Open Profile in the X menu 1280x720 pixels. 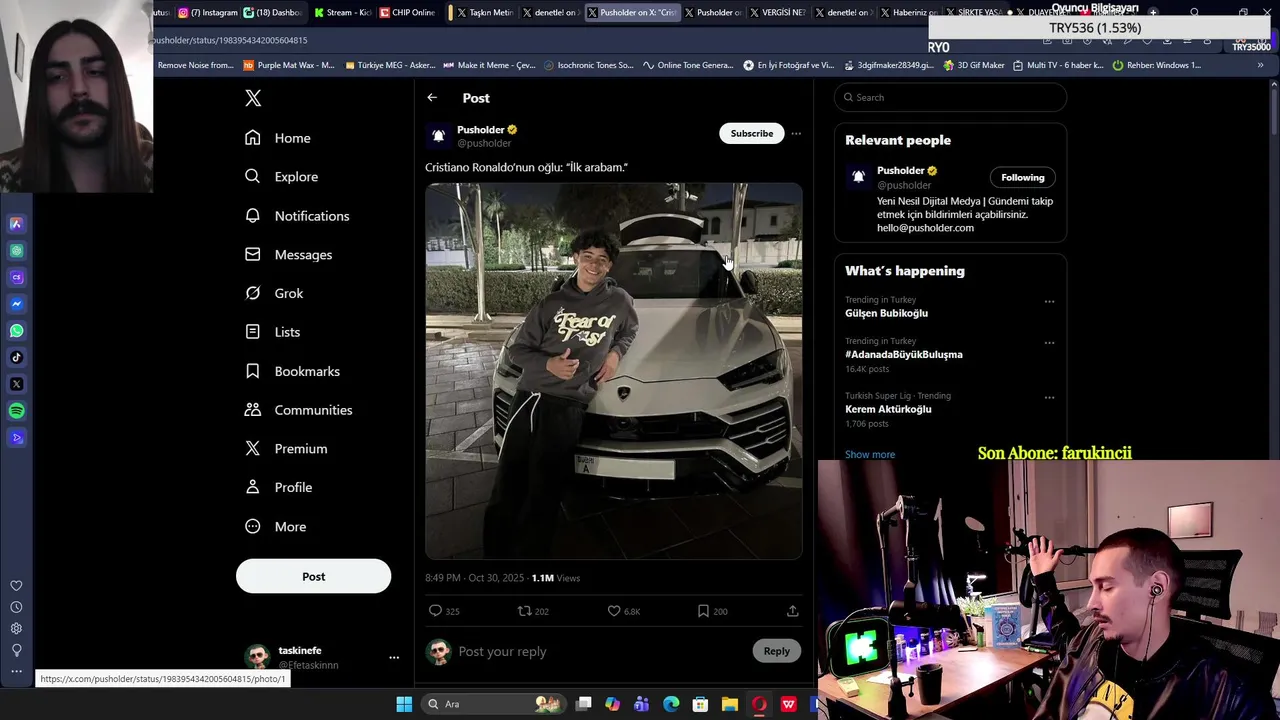click(x=278, y=487)
